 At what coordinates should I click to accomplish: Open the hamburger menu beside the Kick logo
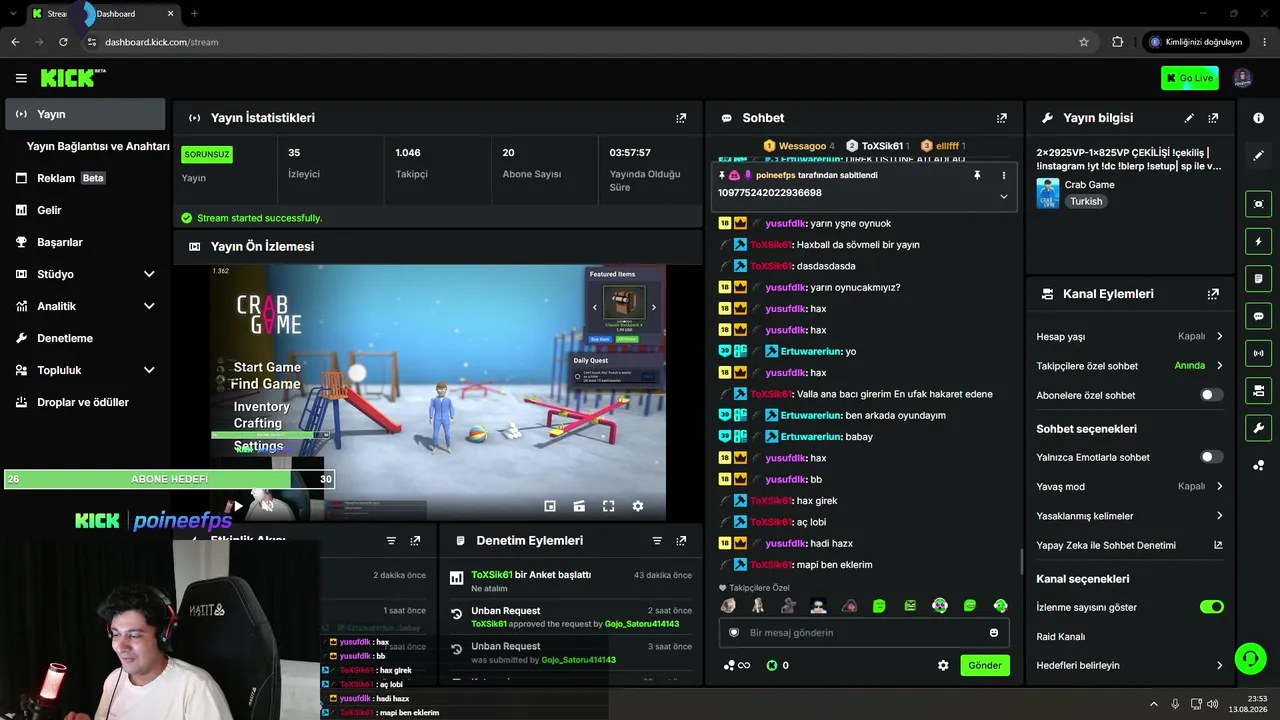point(21,78)
